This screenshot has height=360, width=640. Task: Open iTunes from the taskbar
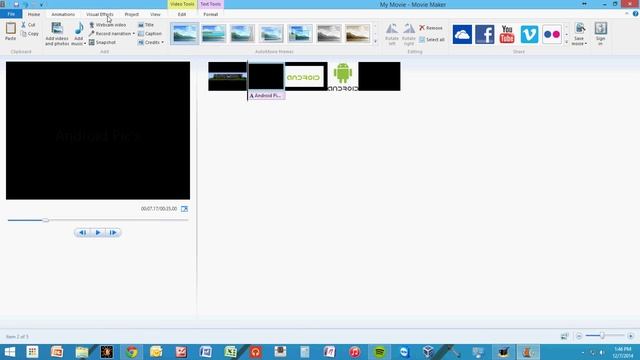tap(355, 352)
